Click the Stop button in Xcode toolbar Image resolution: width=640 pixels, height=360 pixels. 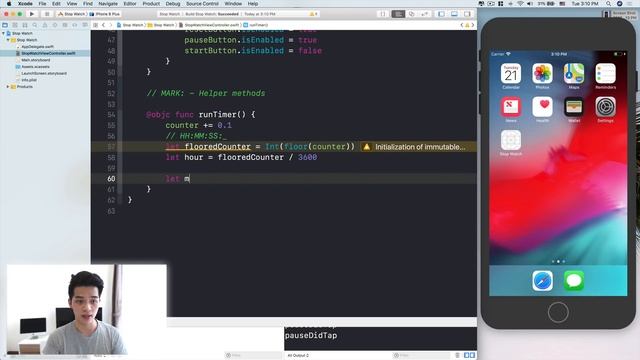pyautogui.click(x=47, y=14)
